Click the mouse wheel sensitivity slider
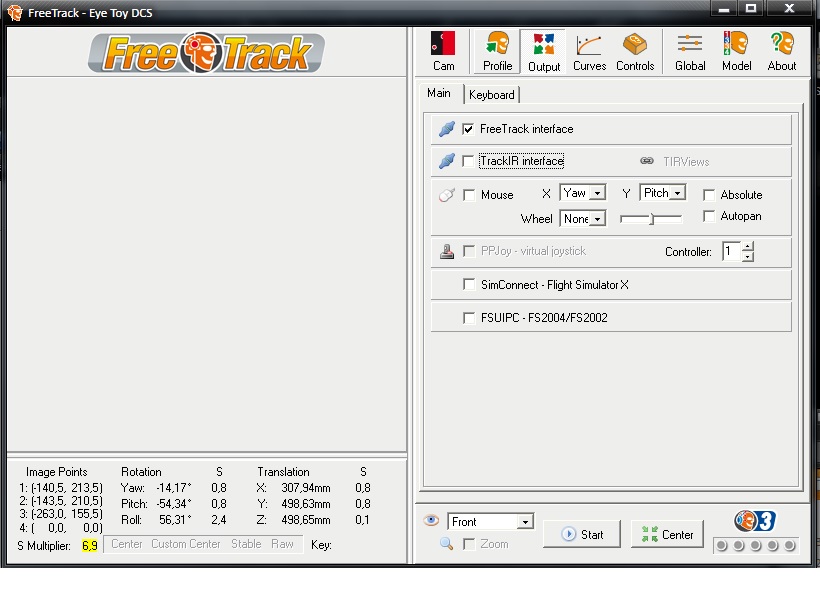The image size is (820, 614). (x=651, y=218)
